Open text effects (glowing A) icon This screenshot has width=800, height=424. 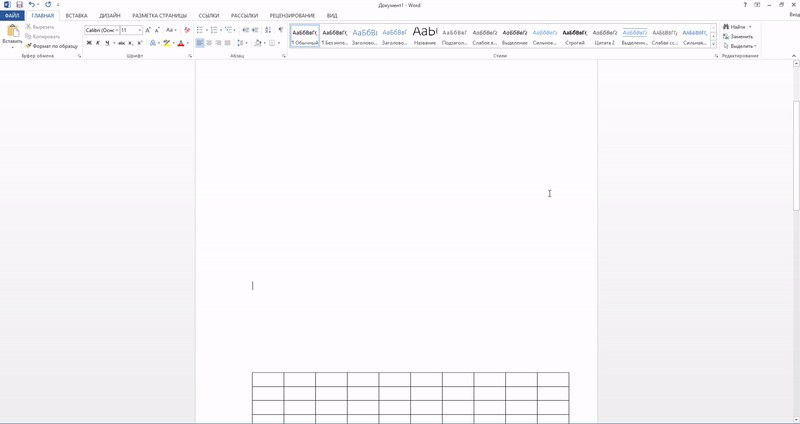(x=153, y=43)
